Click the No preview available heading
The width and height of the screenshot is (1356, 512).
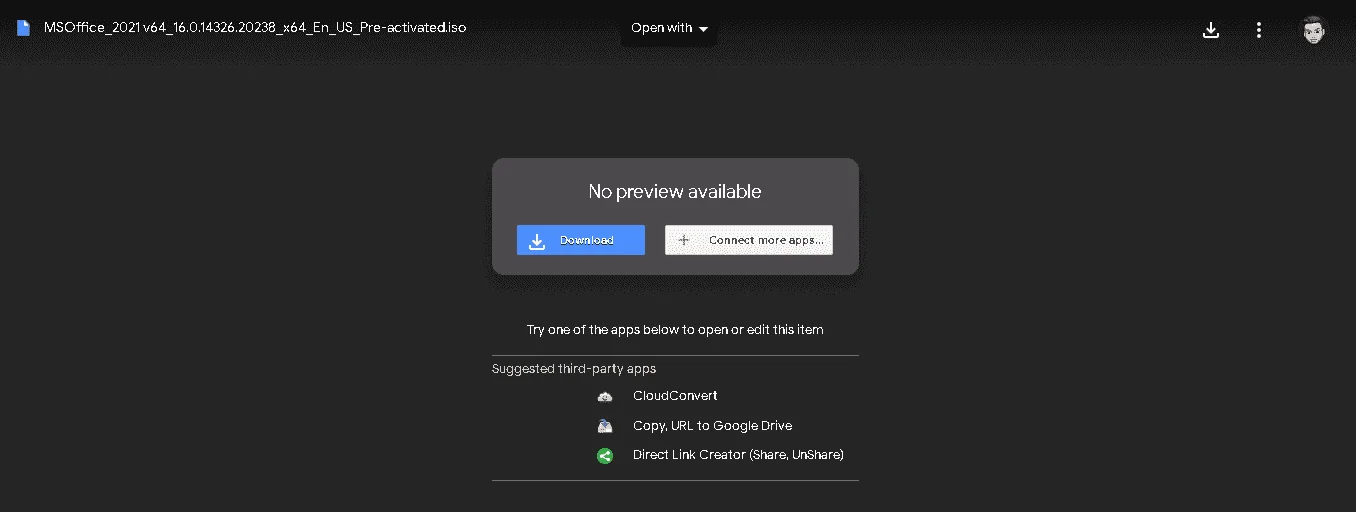tap(675, 191)
